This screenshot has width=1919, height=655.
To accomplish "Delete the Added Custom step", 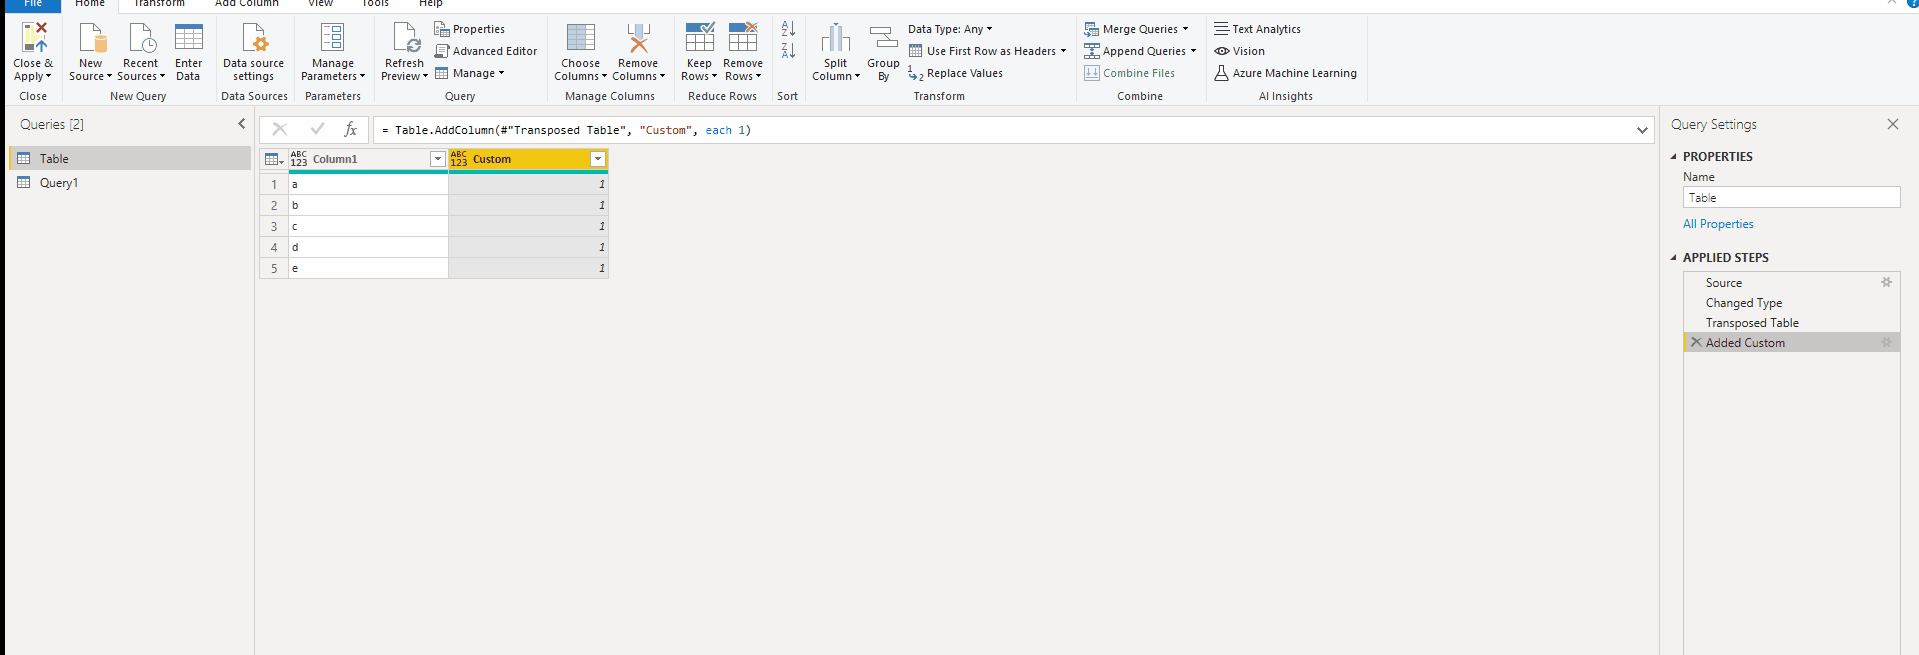I will pyautogui.click(x=1696, y=342).
